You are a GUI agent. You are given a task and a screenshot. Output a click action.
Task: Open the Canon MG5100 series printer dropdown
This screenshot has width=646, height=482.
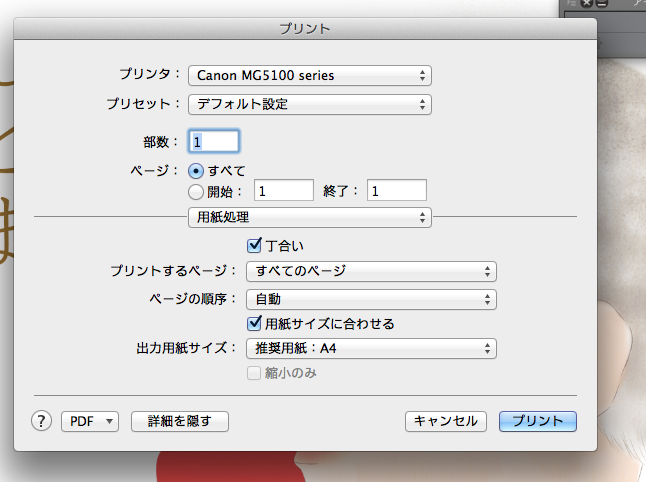pyautogui.click(x=309, y=75)
